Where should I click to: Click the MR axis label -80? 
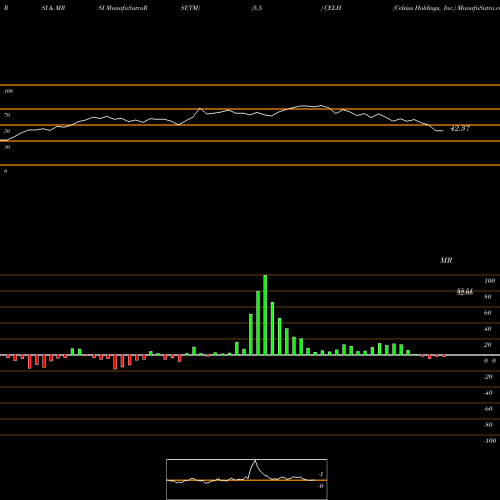(x=488, y=425)
